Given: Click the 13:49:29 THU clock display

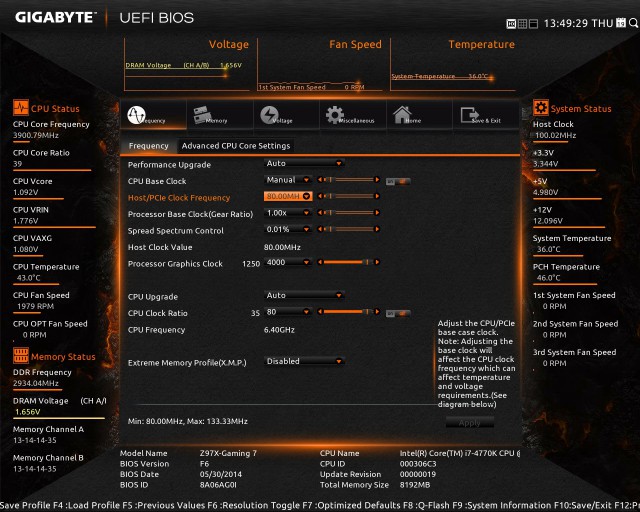Looking at the screenshot, I should point(578,23).
